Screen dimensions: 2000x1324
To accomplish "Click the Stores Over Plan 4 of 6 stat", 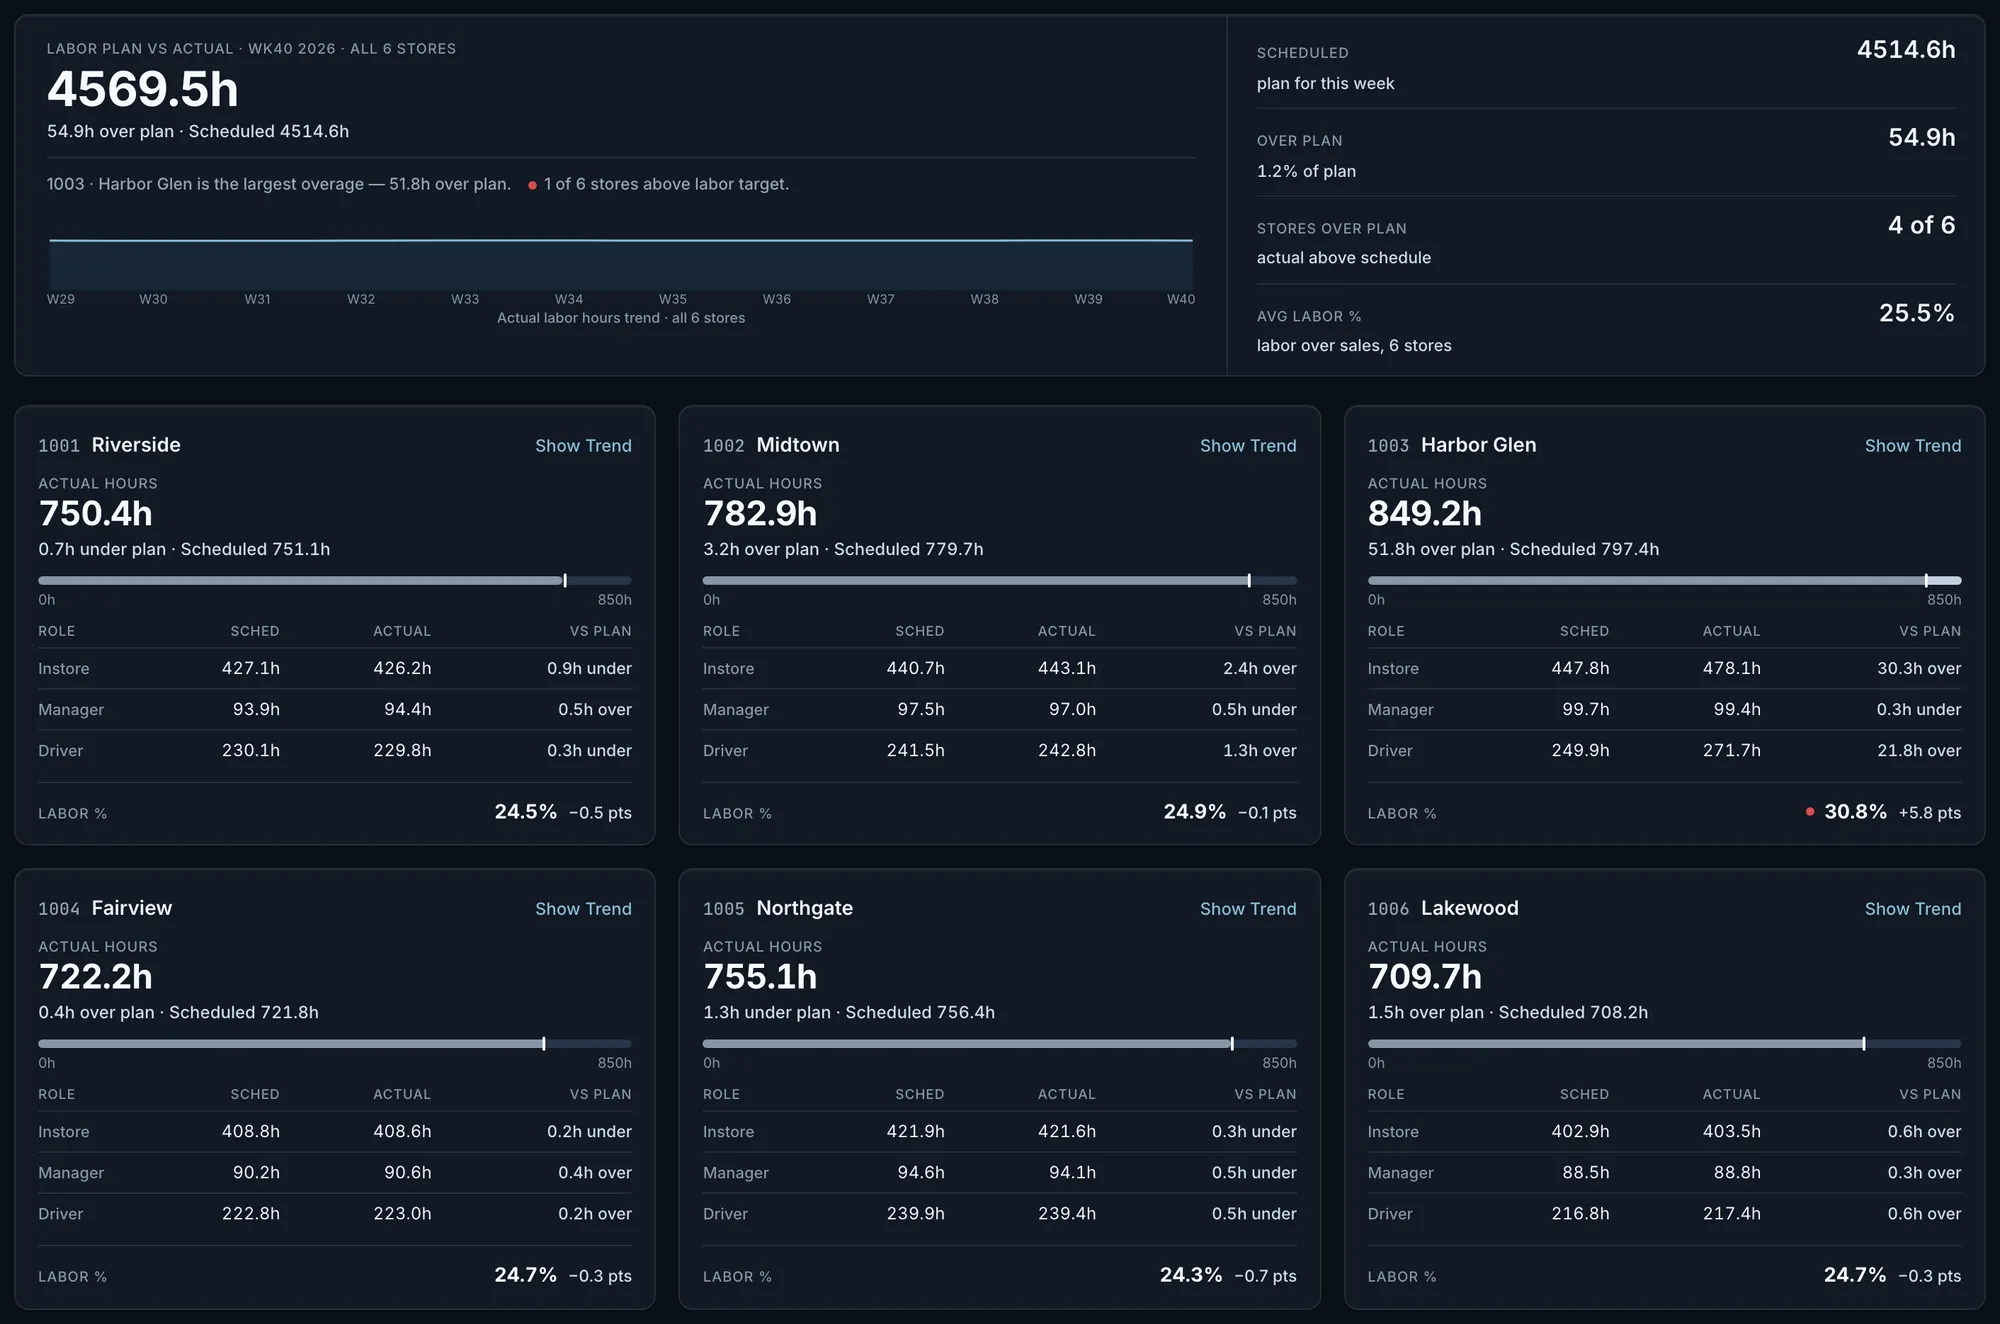I will tap(1606, 240).
